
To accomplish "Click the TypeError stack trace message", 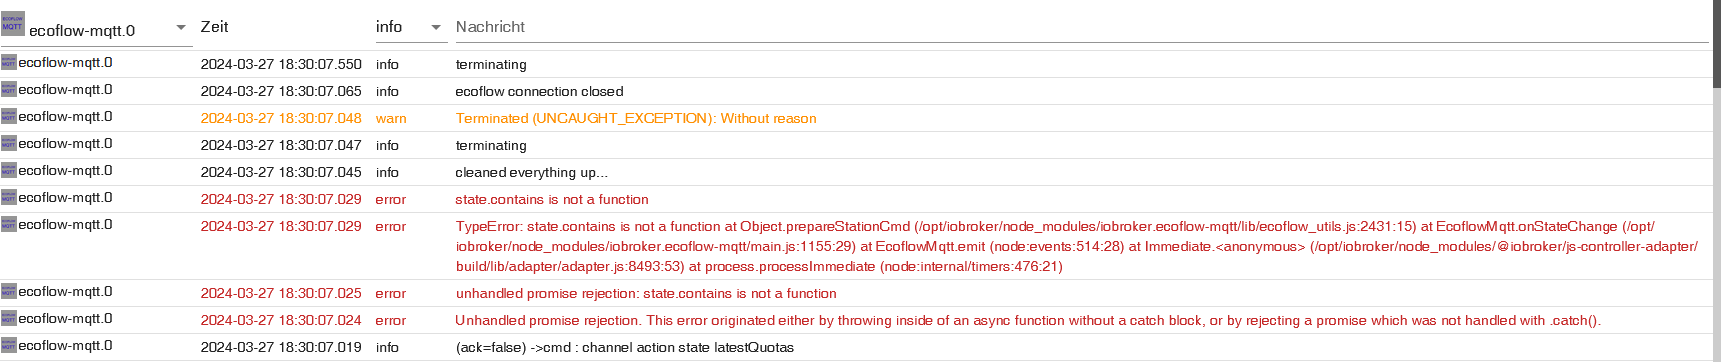I will pyautogui.click(x=1077, y=246).
